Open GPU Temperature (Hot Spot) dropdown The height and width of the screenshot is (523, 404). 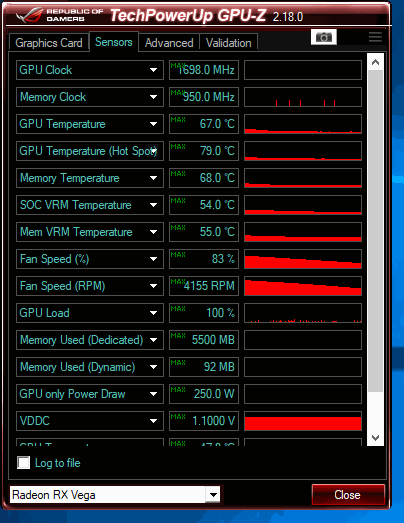153,151
